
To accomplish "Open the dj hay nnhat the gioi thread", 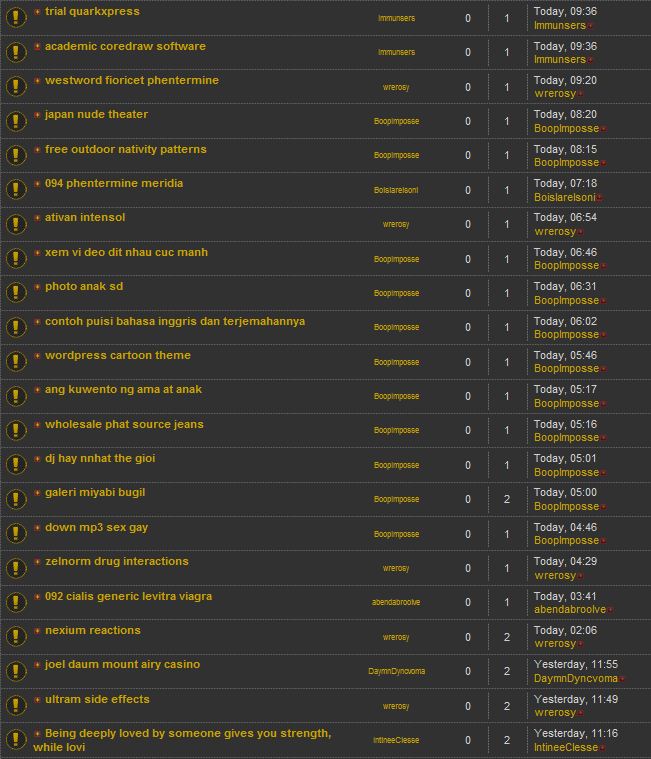I will click(100, 459).
